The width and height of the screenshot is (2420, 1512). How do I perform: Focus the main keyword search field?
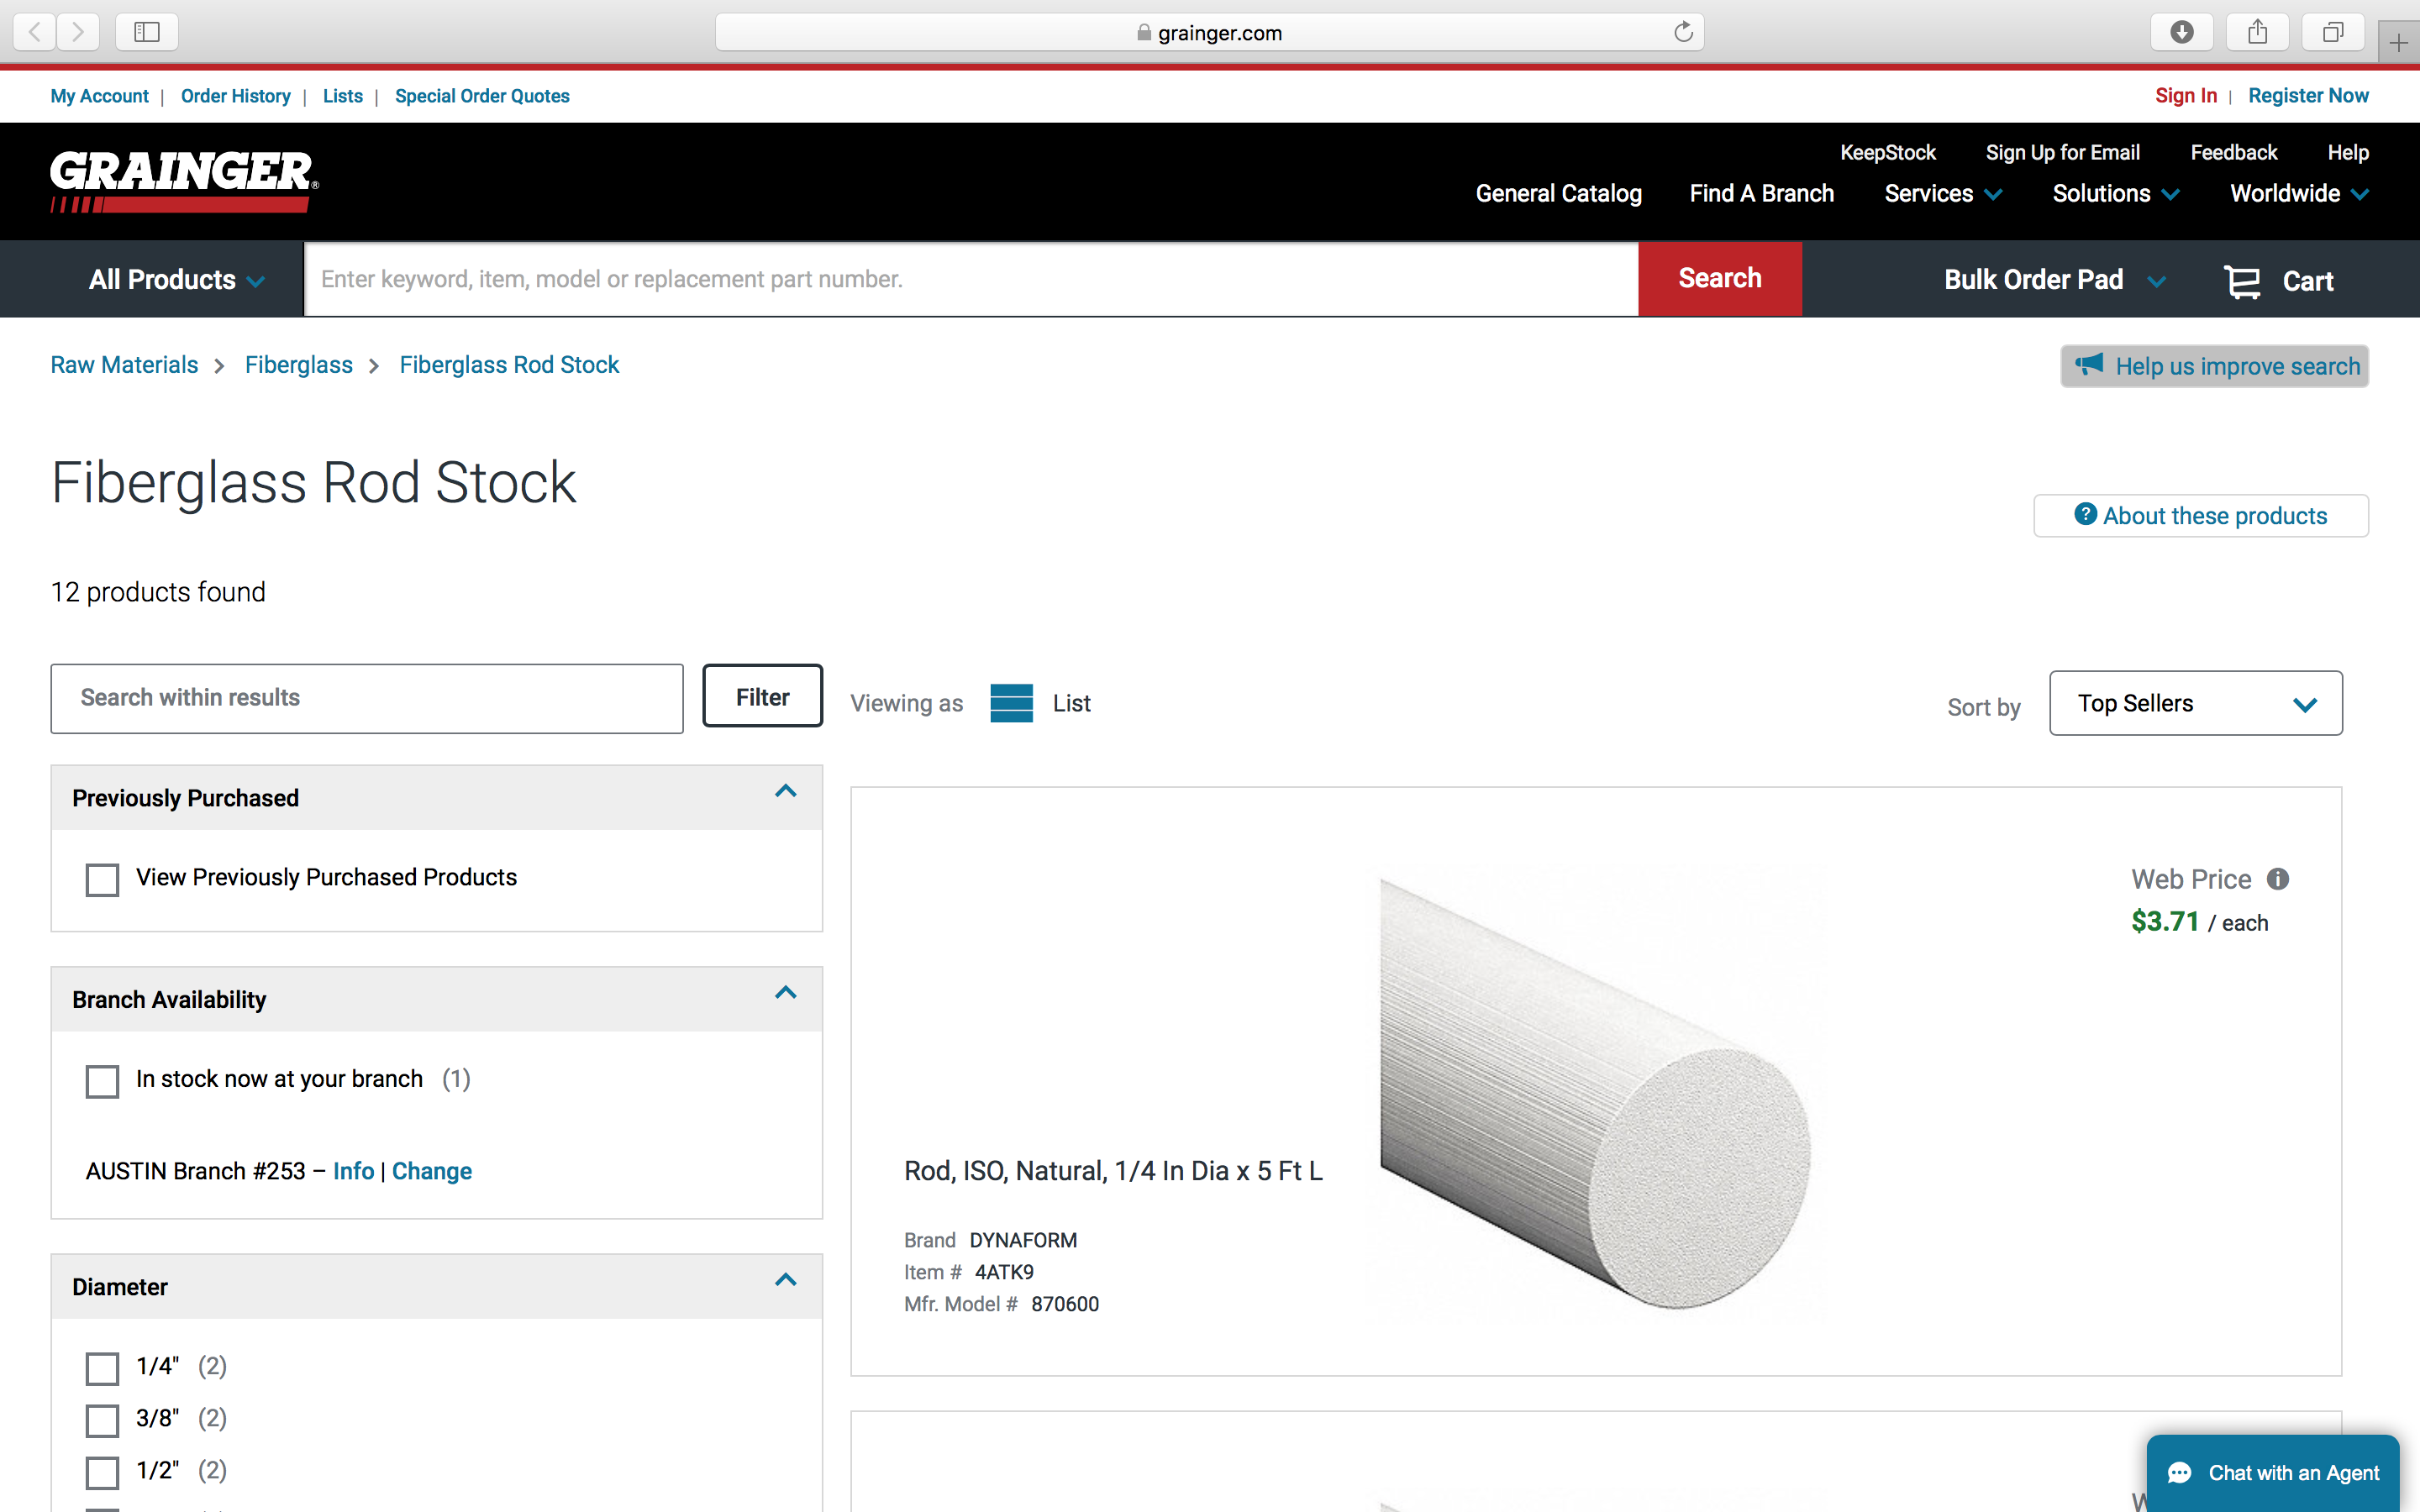pos(971,279)
